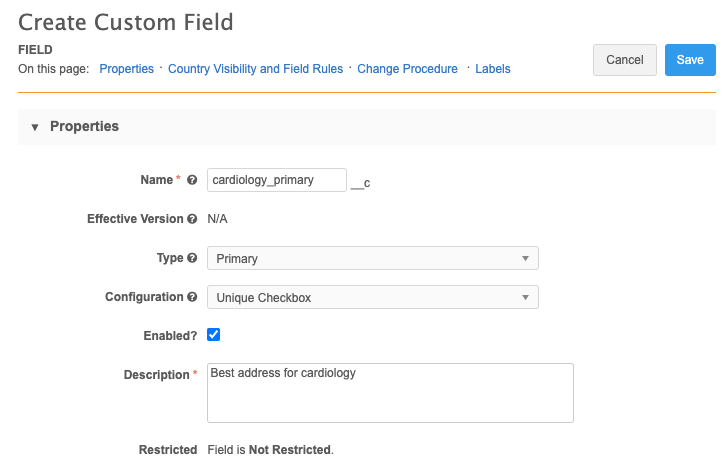
Task: Collapse the Properties section triangle
Action: 35,127
